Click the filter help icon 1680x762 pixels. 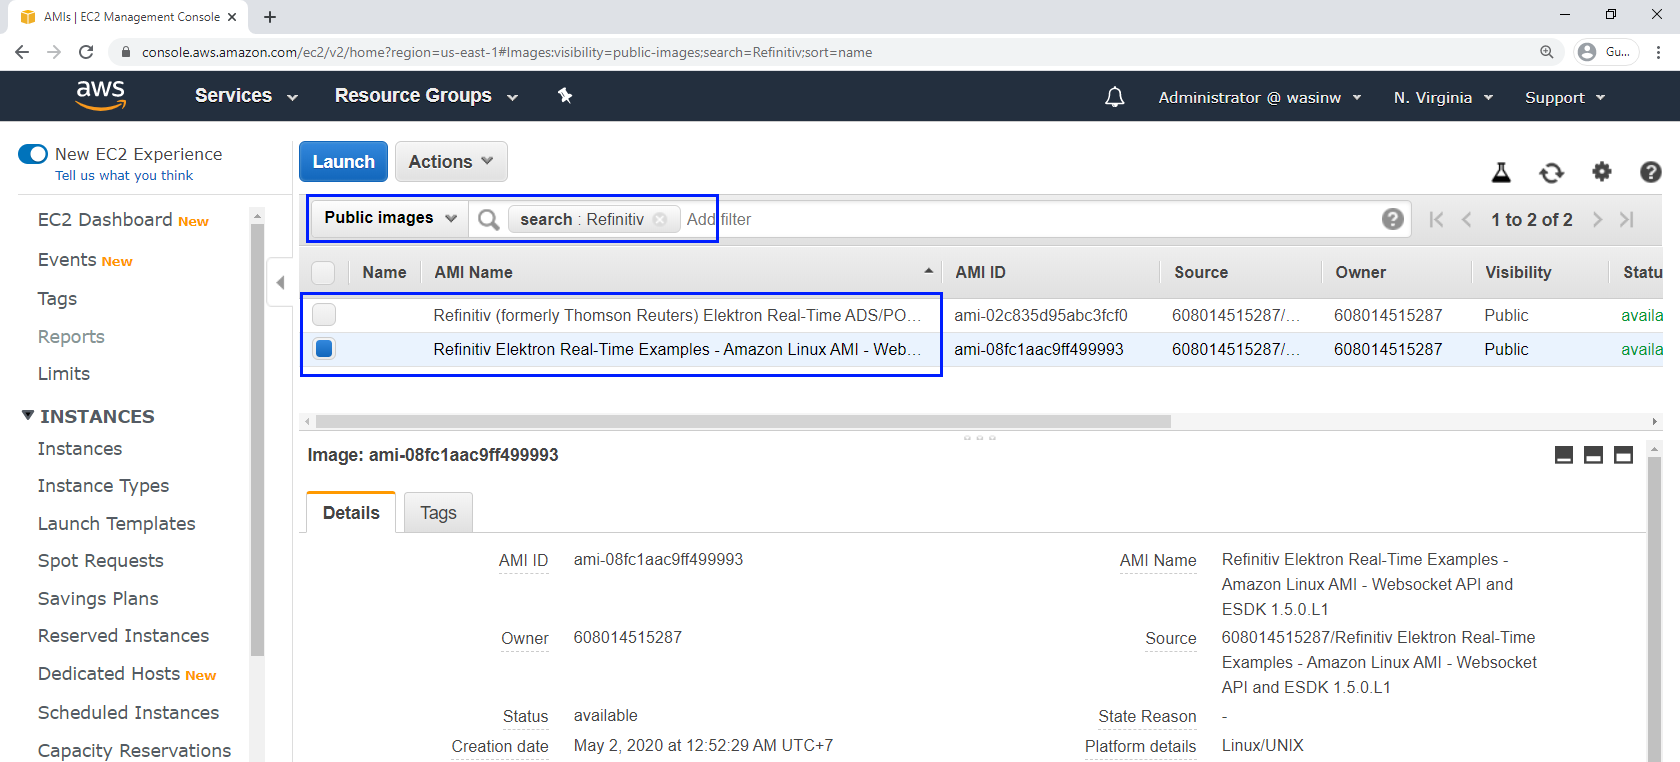pos(1392,219)
